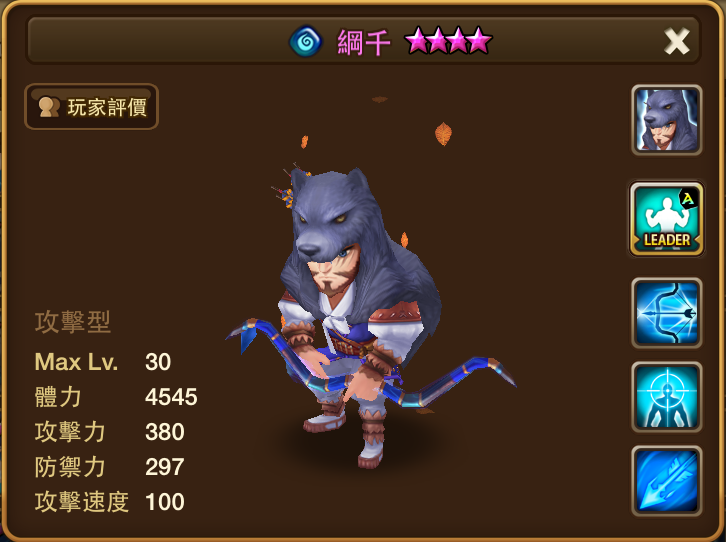Click the pink four-star grade rating

(x=448, y=41)
